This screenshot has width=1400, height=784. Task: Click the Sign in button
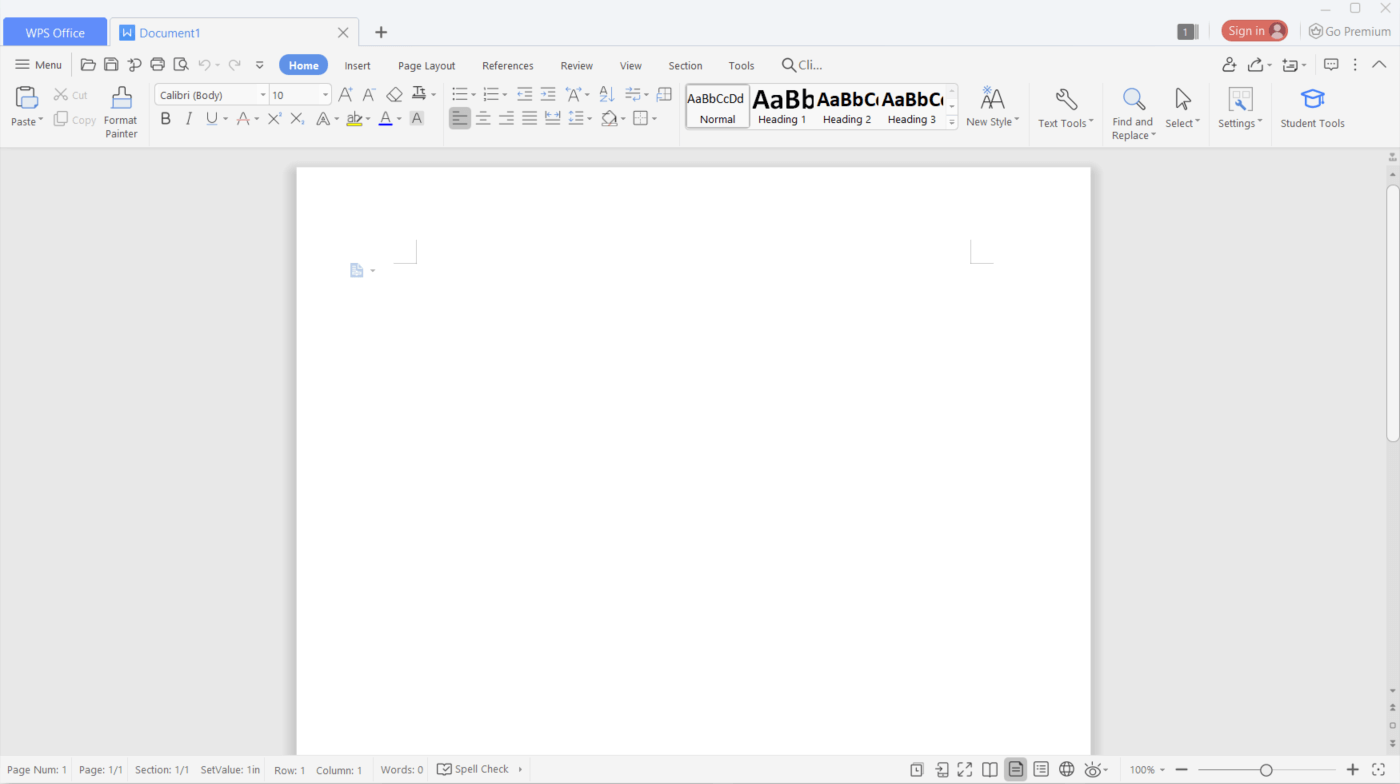[1254, 30]
